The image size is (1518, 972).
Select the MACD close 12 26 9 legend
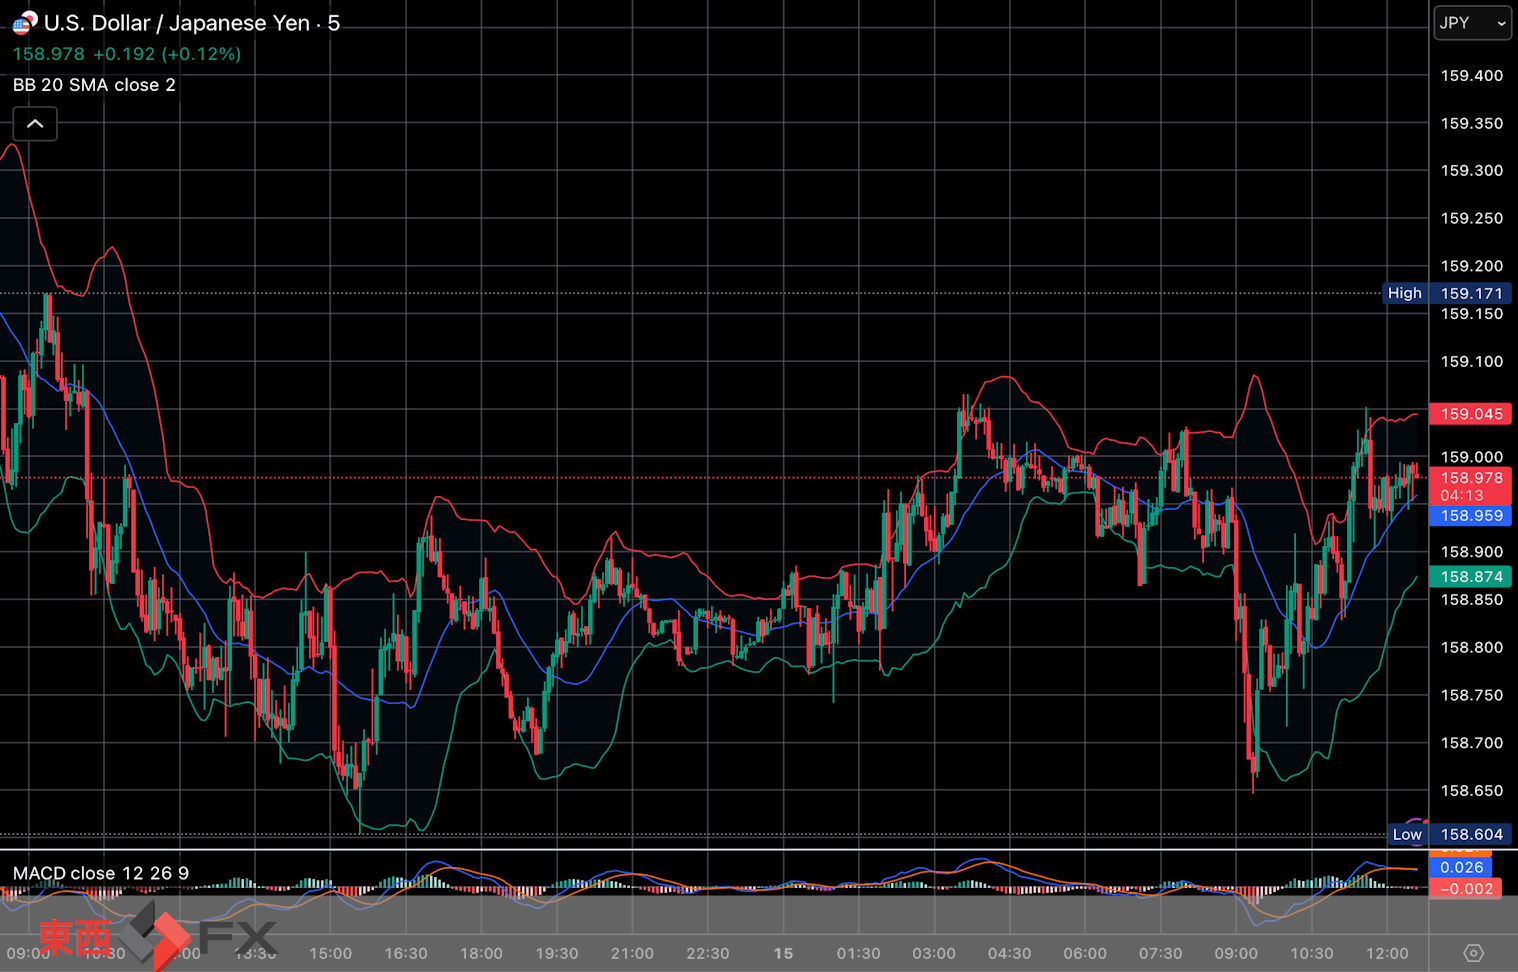[100, 873]
